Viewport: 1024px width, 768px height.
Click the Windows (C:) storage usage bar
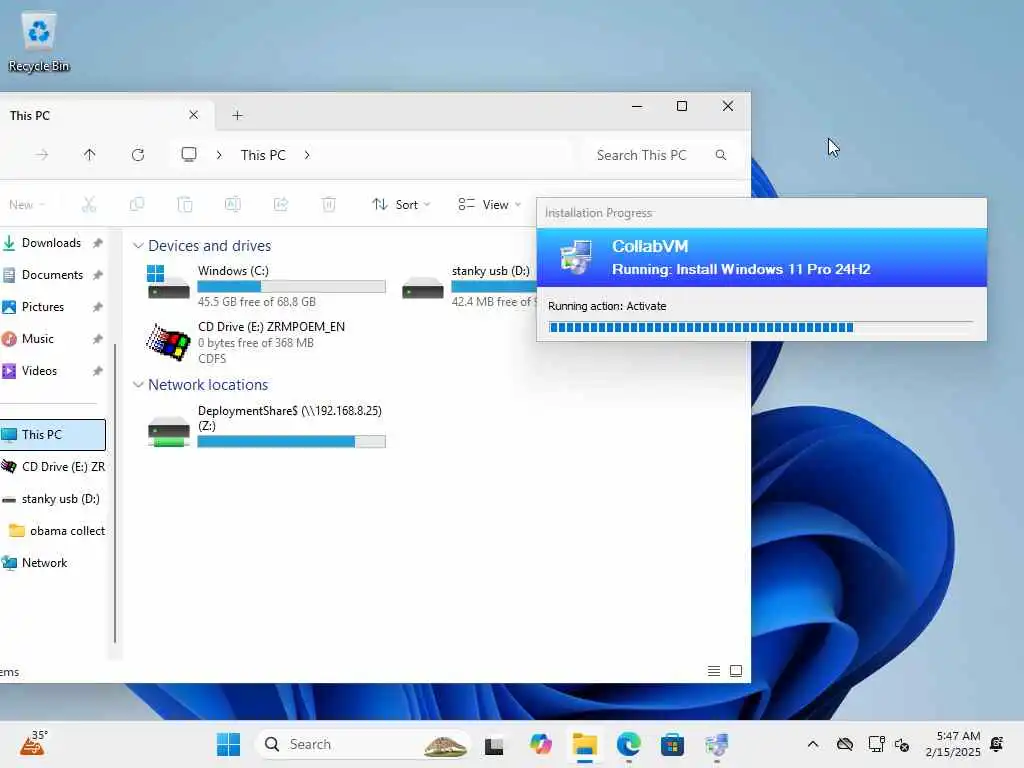coord(291,286)
